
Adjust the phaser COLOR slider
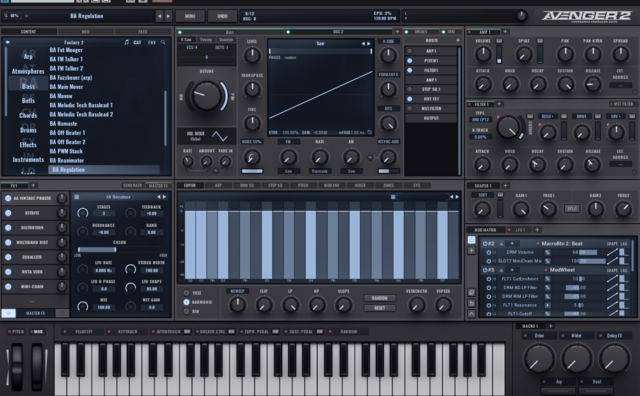coord(119,249)
